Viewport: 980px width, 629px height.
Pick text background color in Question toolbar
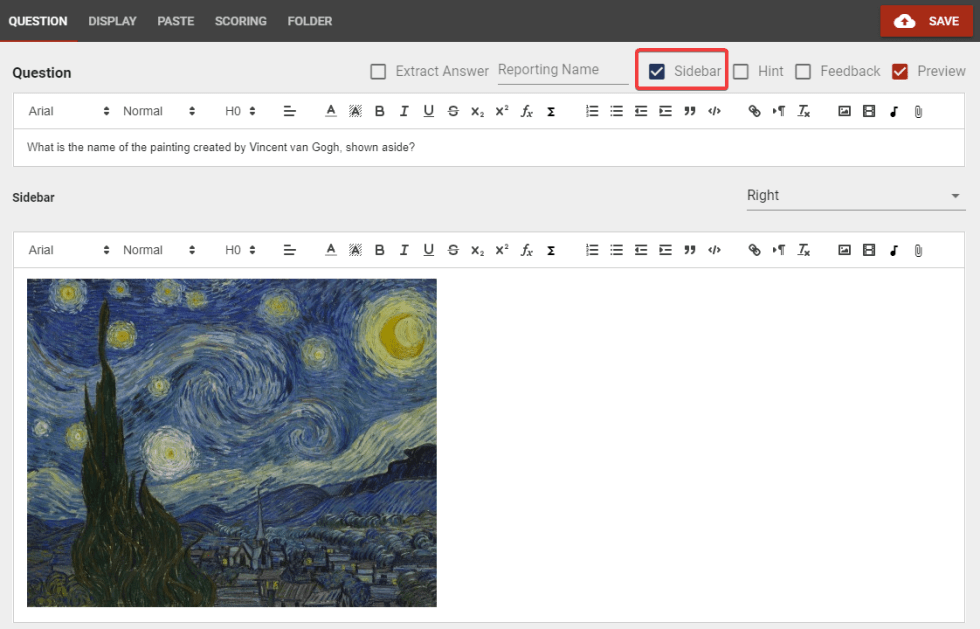[355, 111]
